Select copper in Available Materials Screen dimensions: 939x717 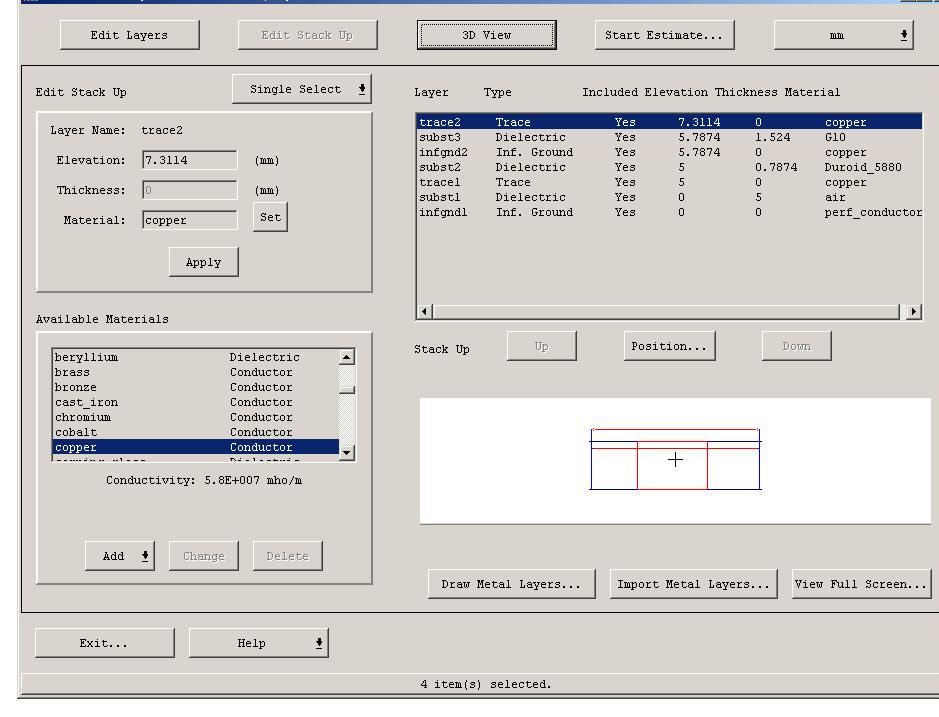pos(196,447)
